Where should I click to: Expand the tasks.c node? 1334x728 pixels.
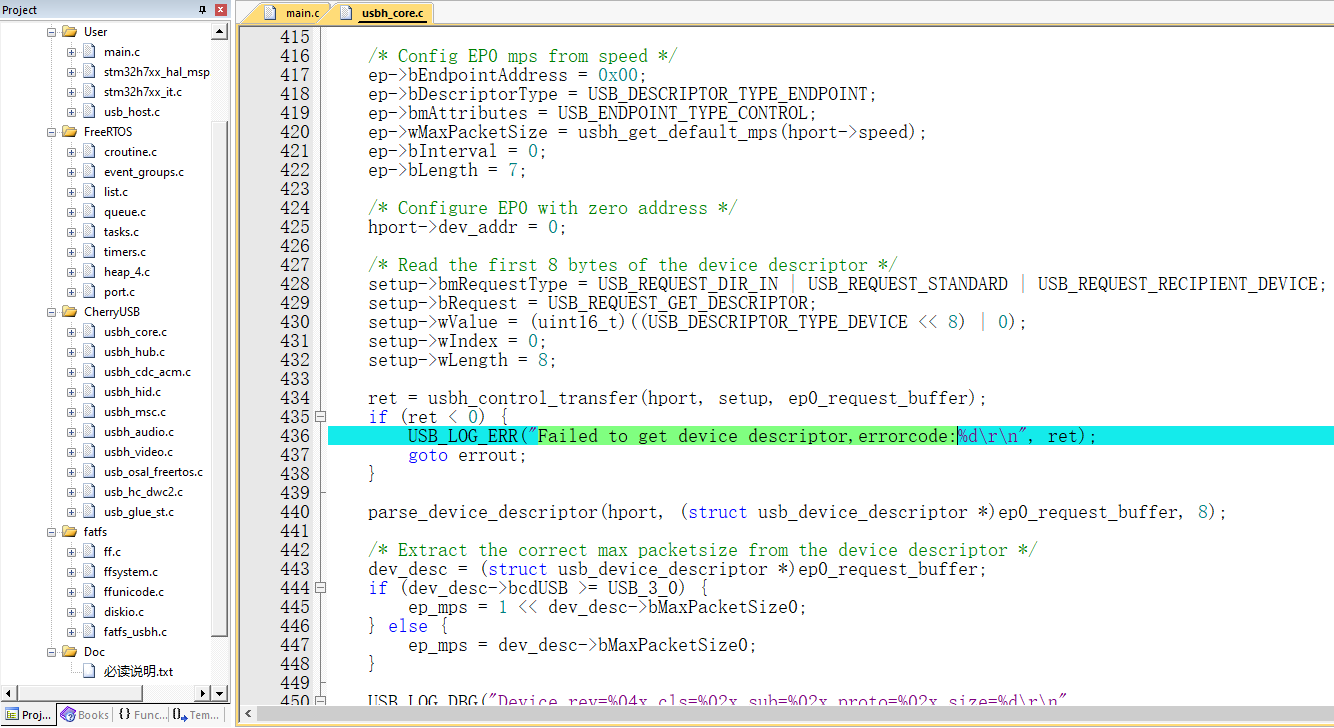click(72, 232)
